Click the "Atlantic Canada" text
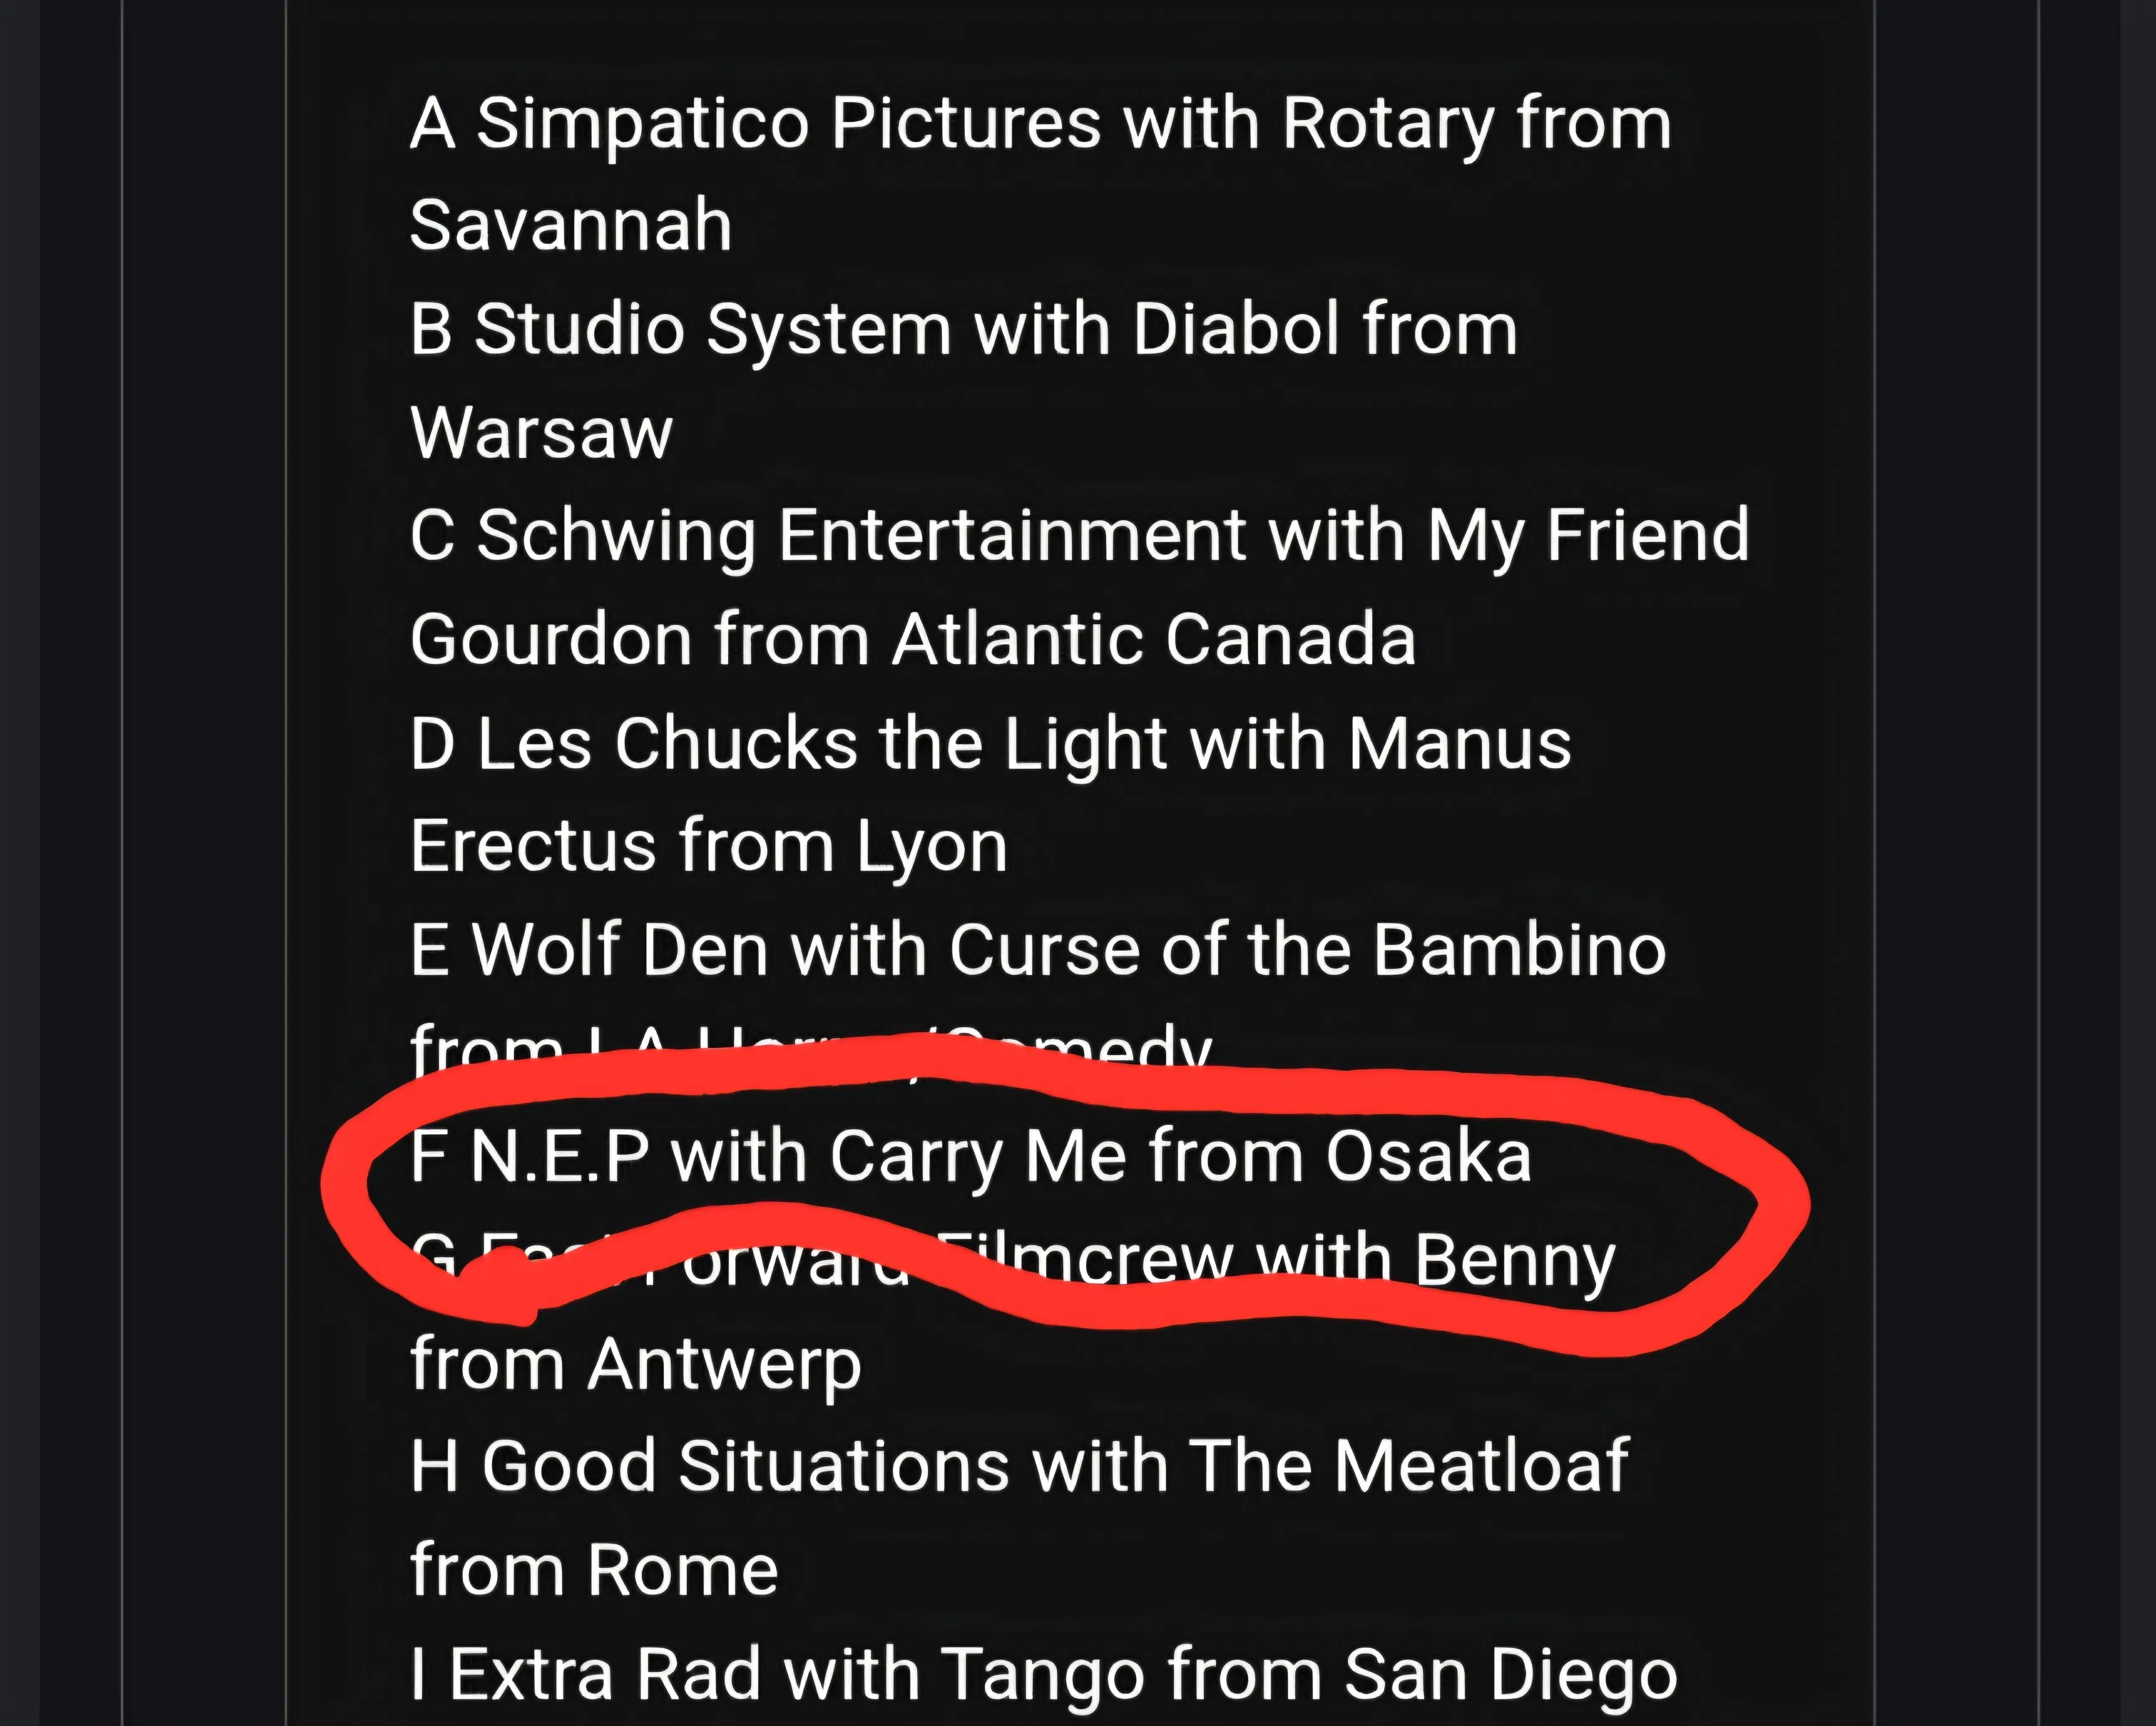 coord(1154,640)
